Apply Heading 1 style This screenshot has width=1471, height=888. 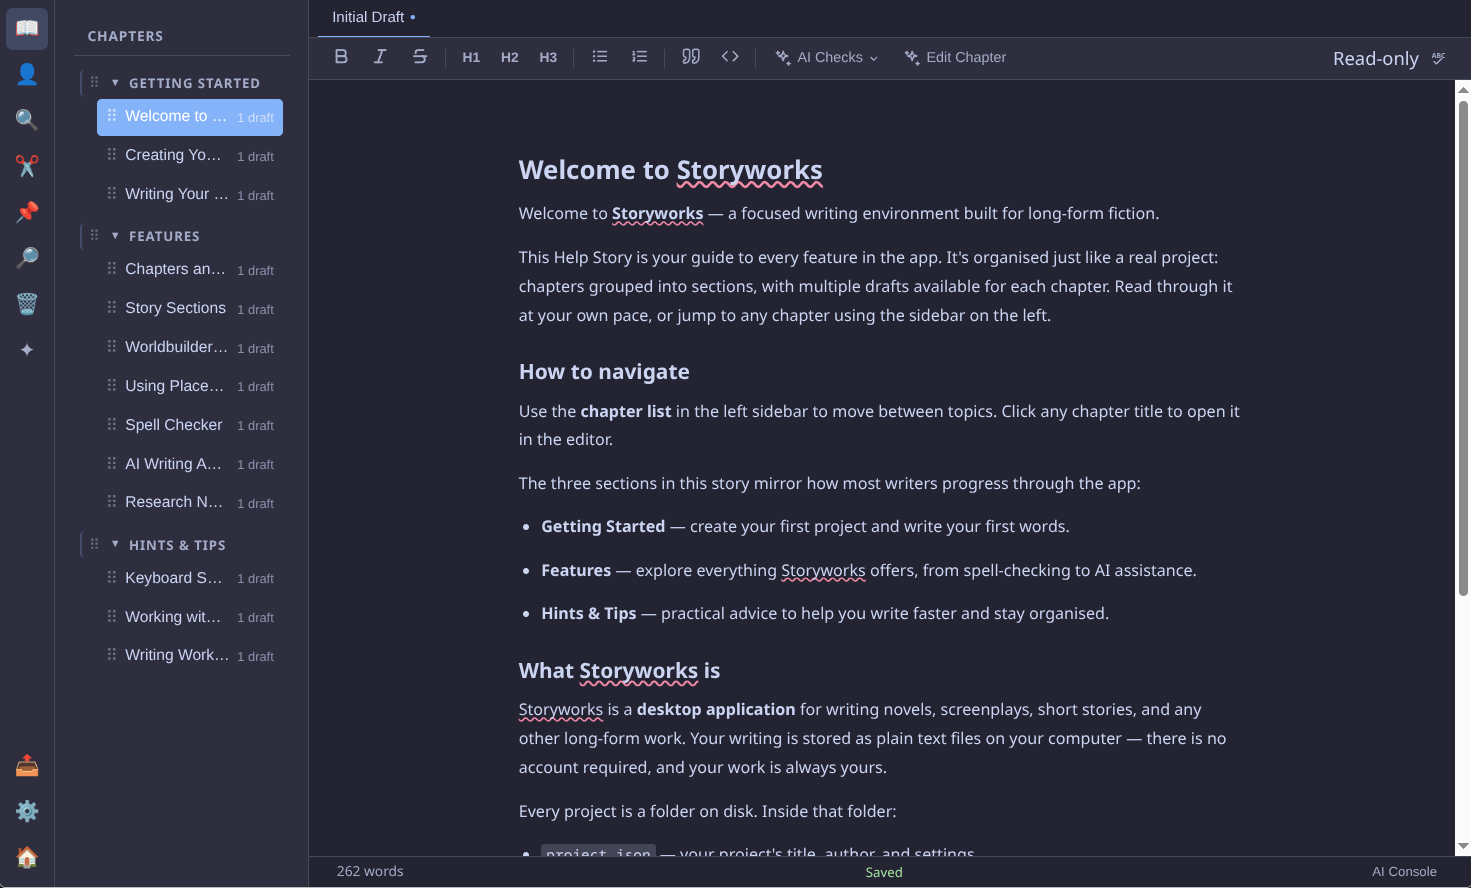tap(471, 57)
